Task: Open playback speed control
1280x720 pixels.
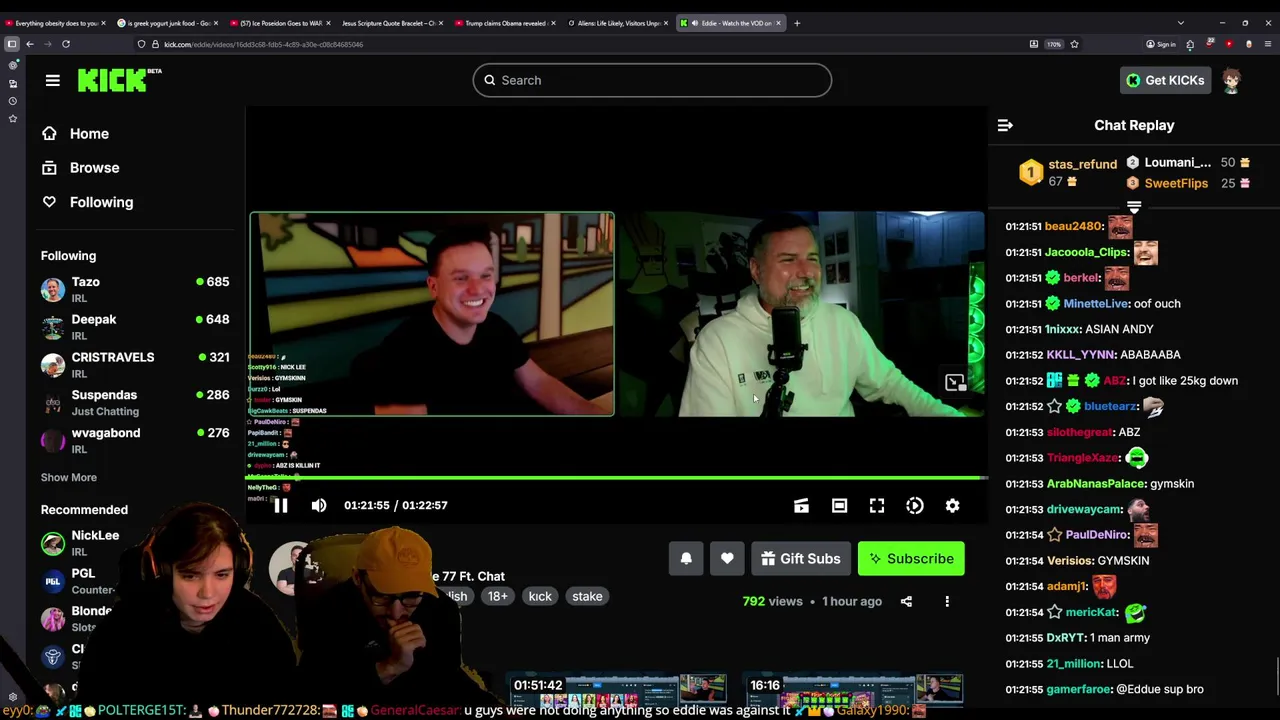Action: (x=915, y=506)
